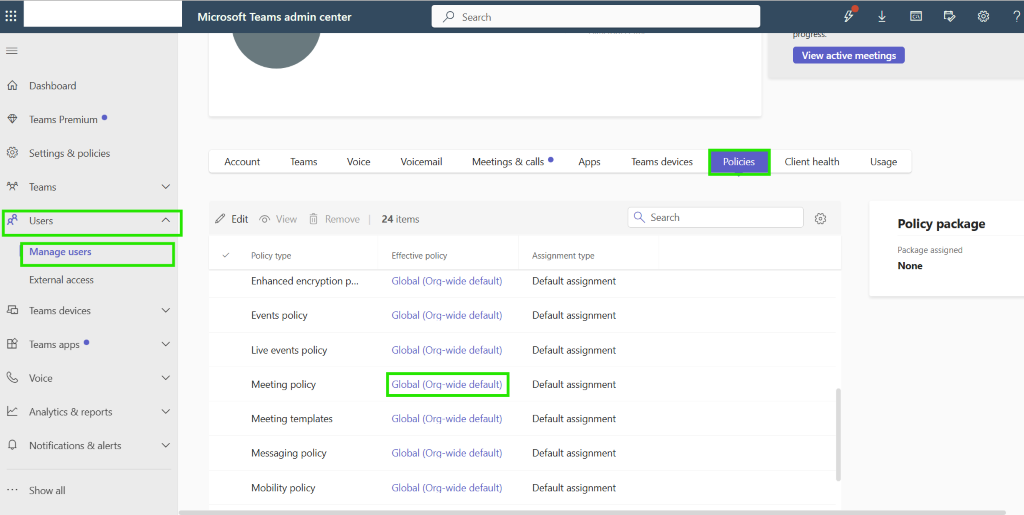Click the Analytics & reports chart icon
The image size is (1024, 515).
12,411
